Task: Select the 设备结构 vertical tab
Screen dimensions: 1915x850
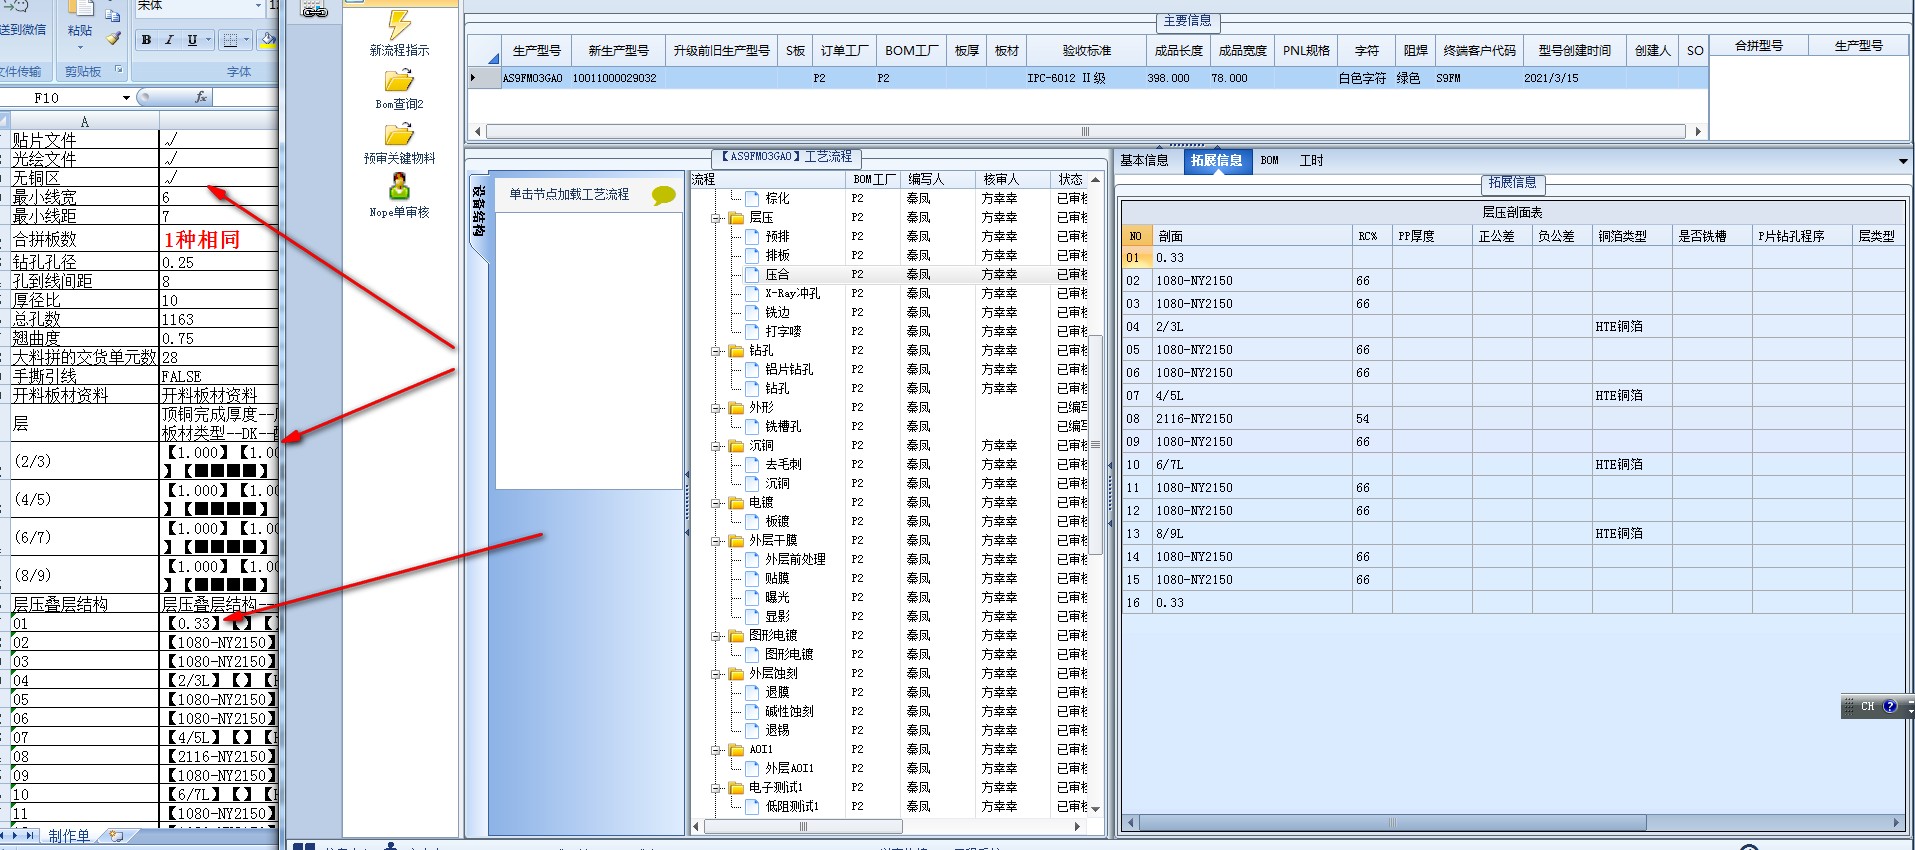Action: coord(479,212)
